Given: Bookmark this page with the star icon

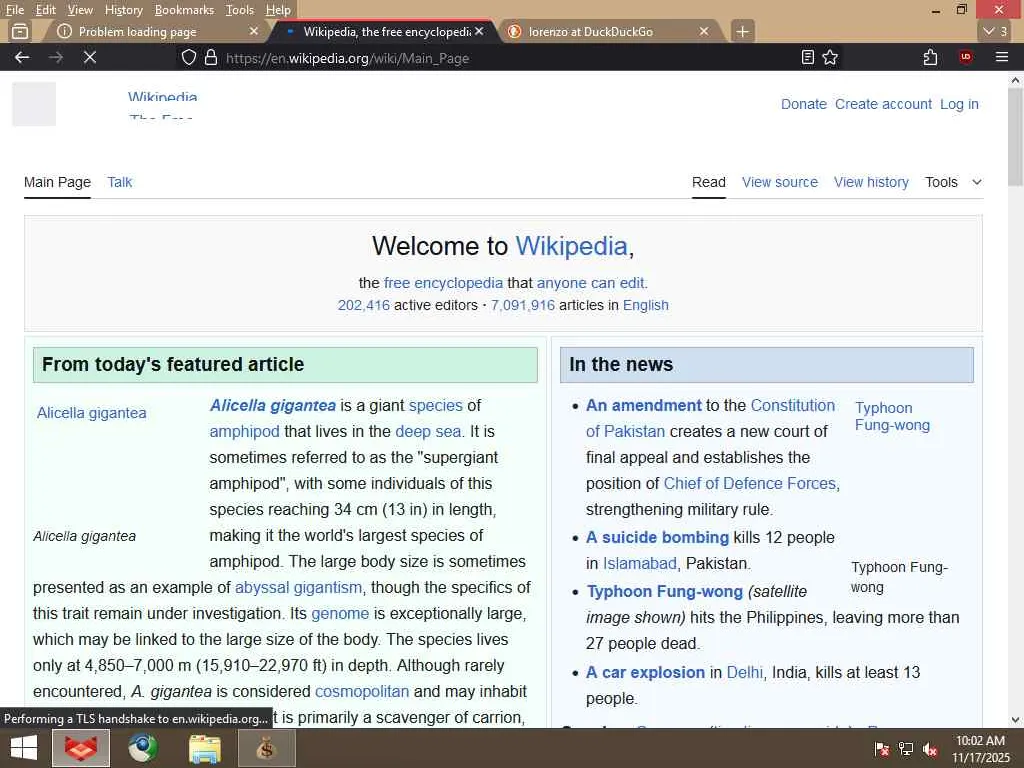Looking at the screenshot, I should [830, 57].
